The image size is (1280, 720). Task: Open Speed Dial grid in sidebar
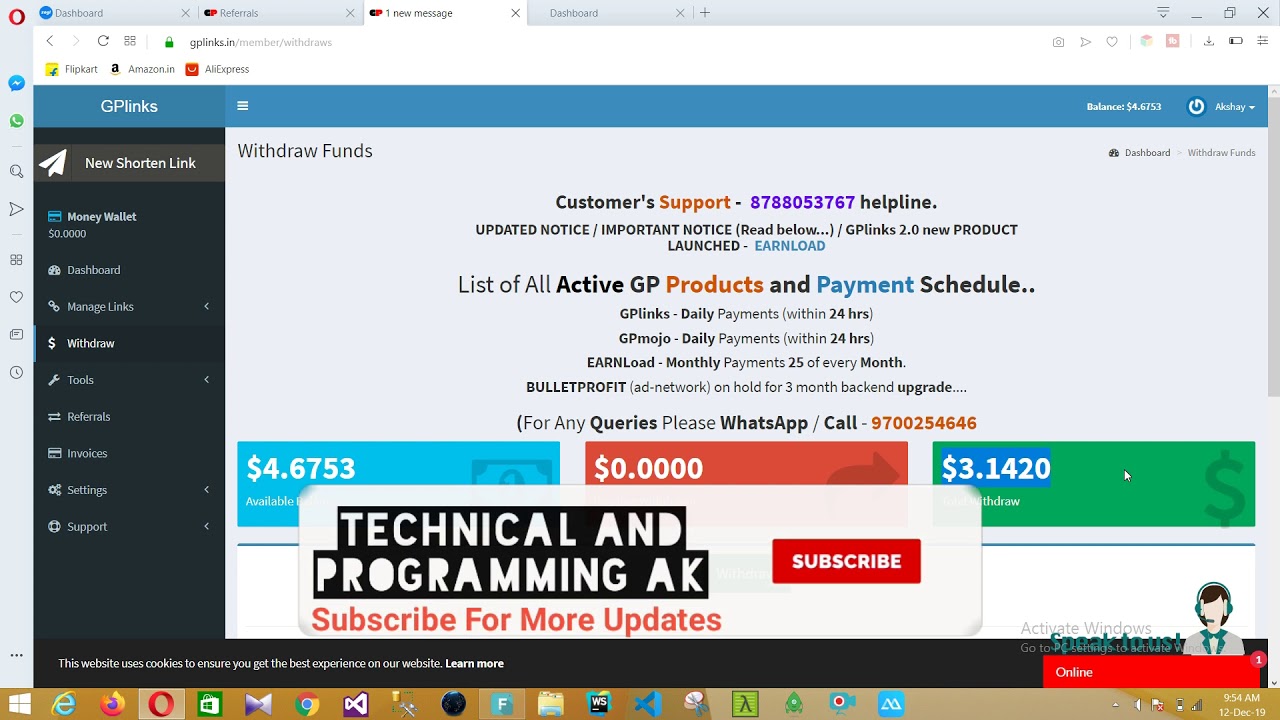click(16, 260)
